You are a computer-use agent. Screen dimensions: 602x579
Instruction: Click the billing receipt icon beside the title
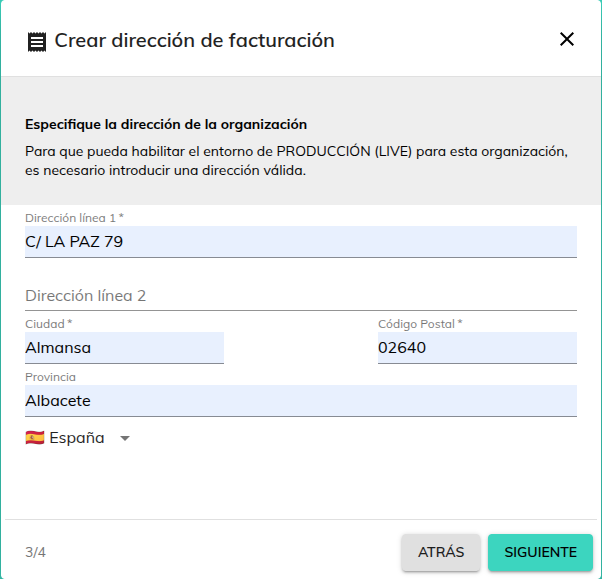click(x=37, y=42)
